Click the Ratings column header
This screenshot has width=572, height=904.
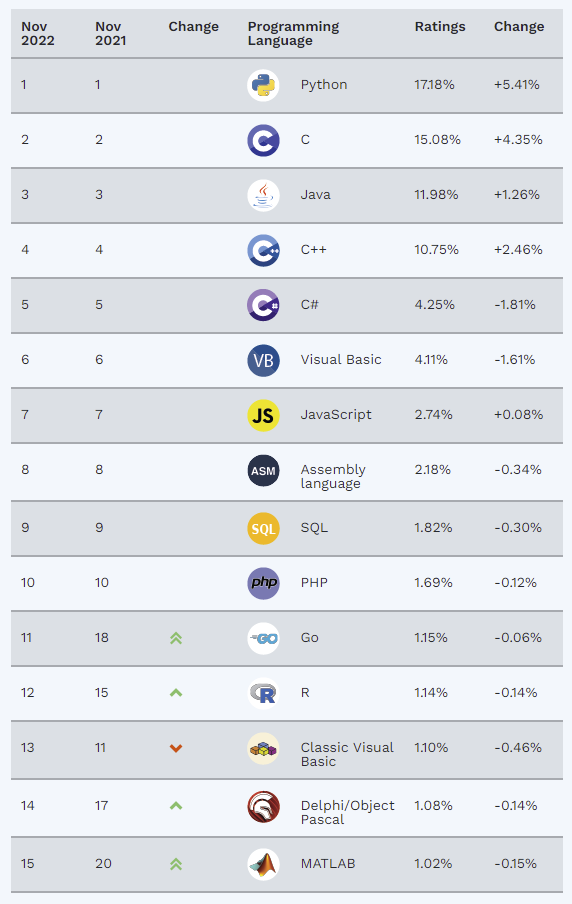pos(440,27)
